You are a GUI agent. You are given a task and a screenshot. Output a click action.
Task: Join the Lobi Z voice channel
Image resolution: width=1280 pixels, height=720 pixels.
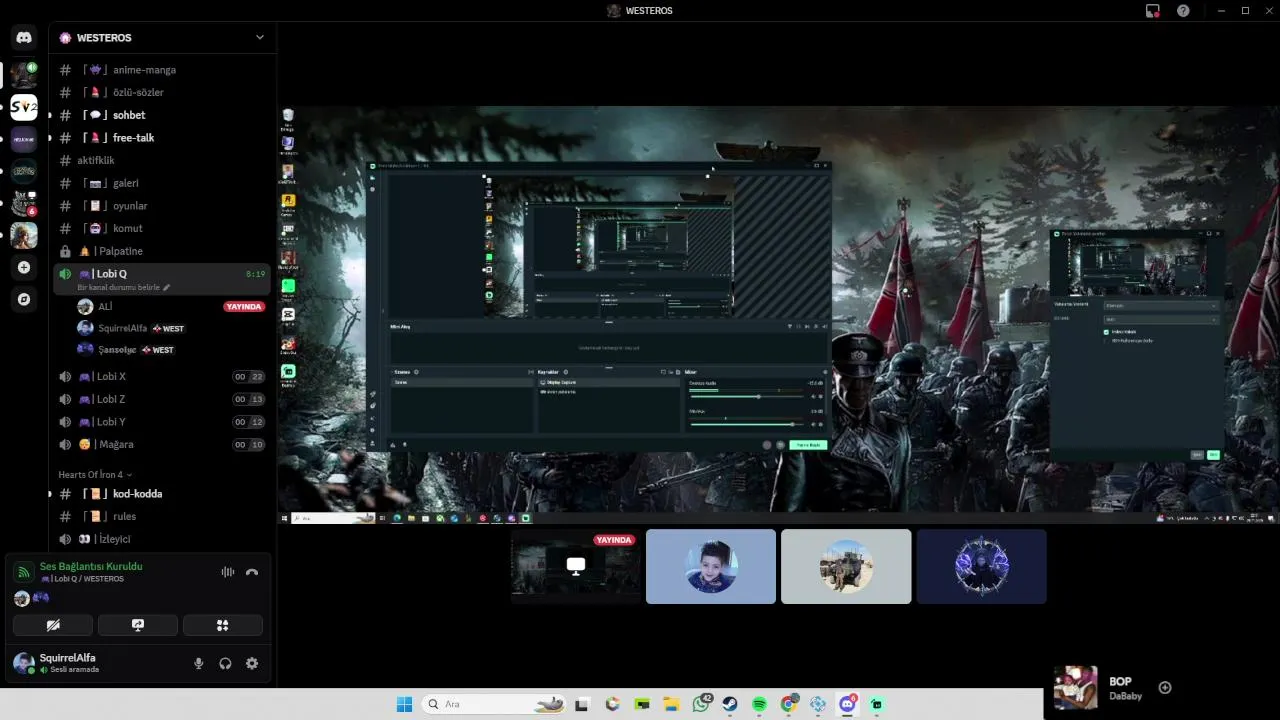pyautogui.click(x=162, y=399)
